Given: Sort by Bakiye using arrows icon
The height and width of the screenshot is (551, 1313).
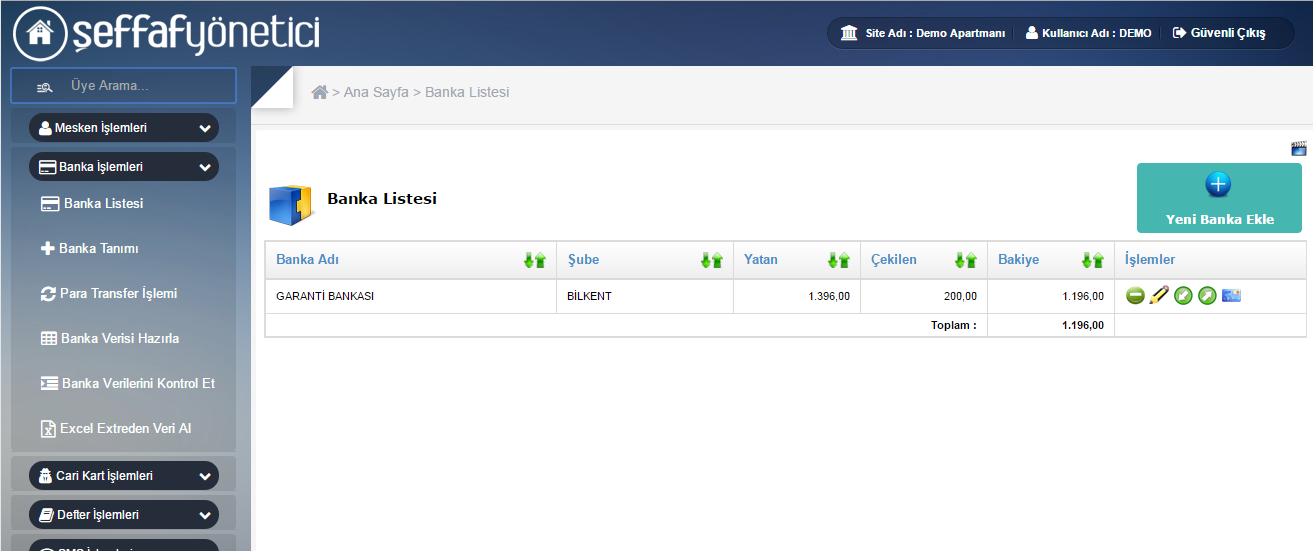Looking at the screenshot, I should (x=1092, y=260).
